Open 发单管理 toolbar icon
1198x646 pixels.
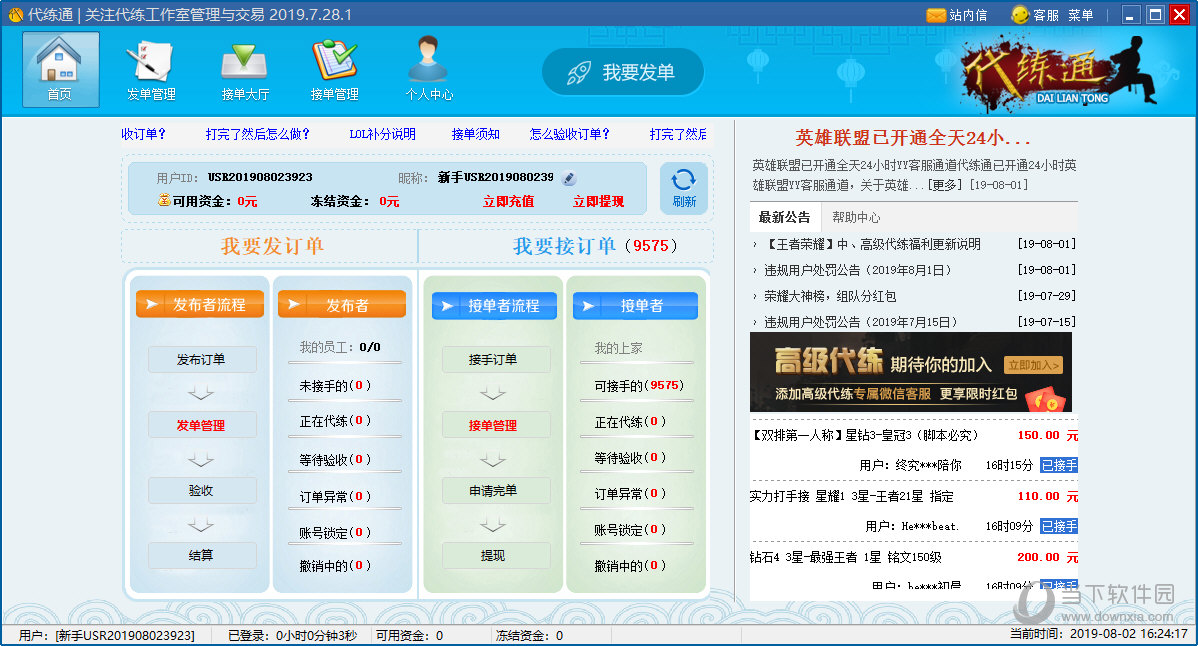[x=151, y=69]
